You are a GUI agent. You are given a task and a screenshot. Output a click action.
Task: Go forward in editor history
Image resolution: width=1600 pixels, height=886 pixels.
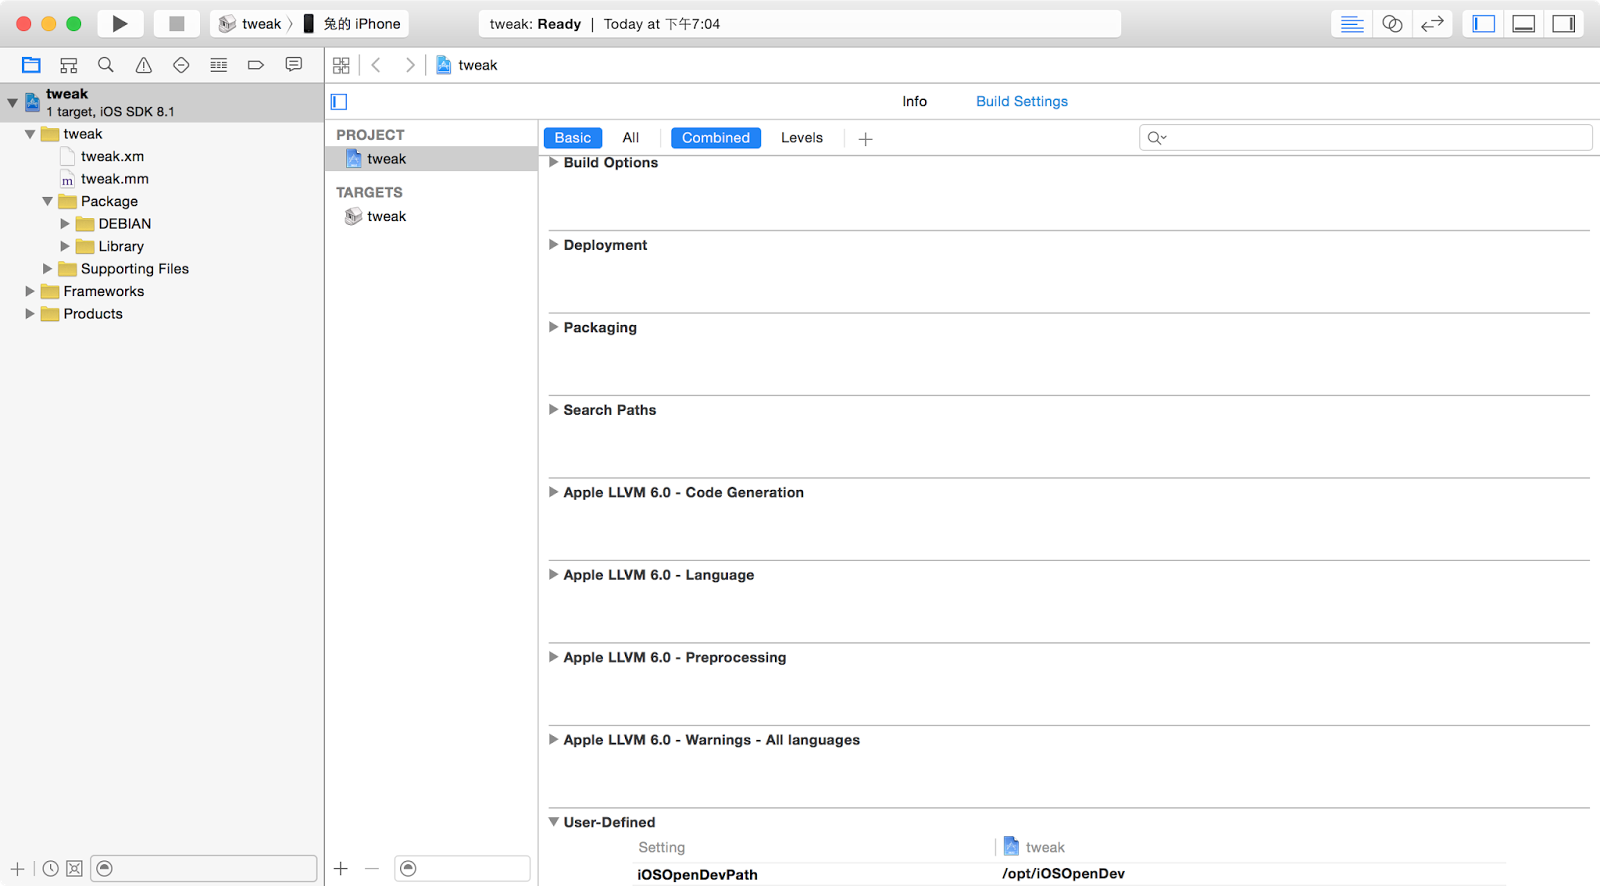[x=409, y=65]
